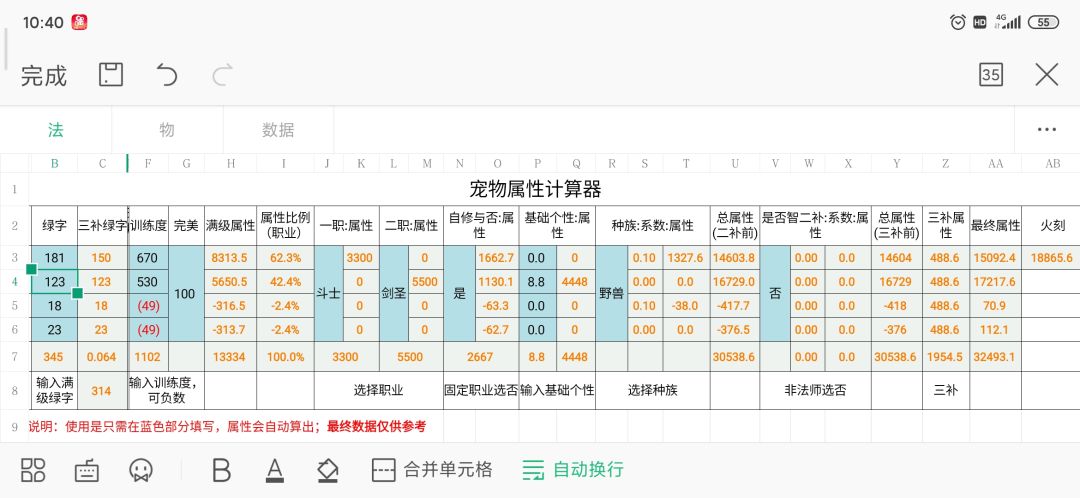Tap the redo arrow icon

tap(222, 74)
